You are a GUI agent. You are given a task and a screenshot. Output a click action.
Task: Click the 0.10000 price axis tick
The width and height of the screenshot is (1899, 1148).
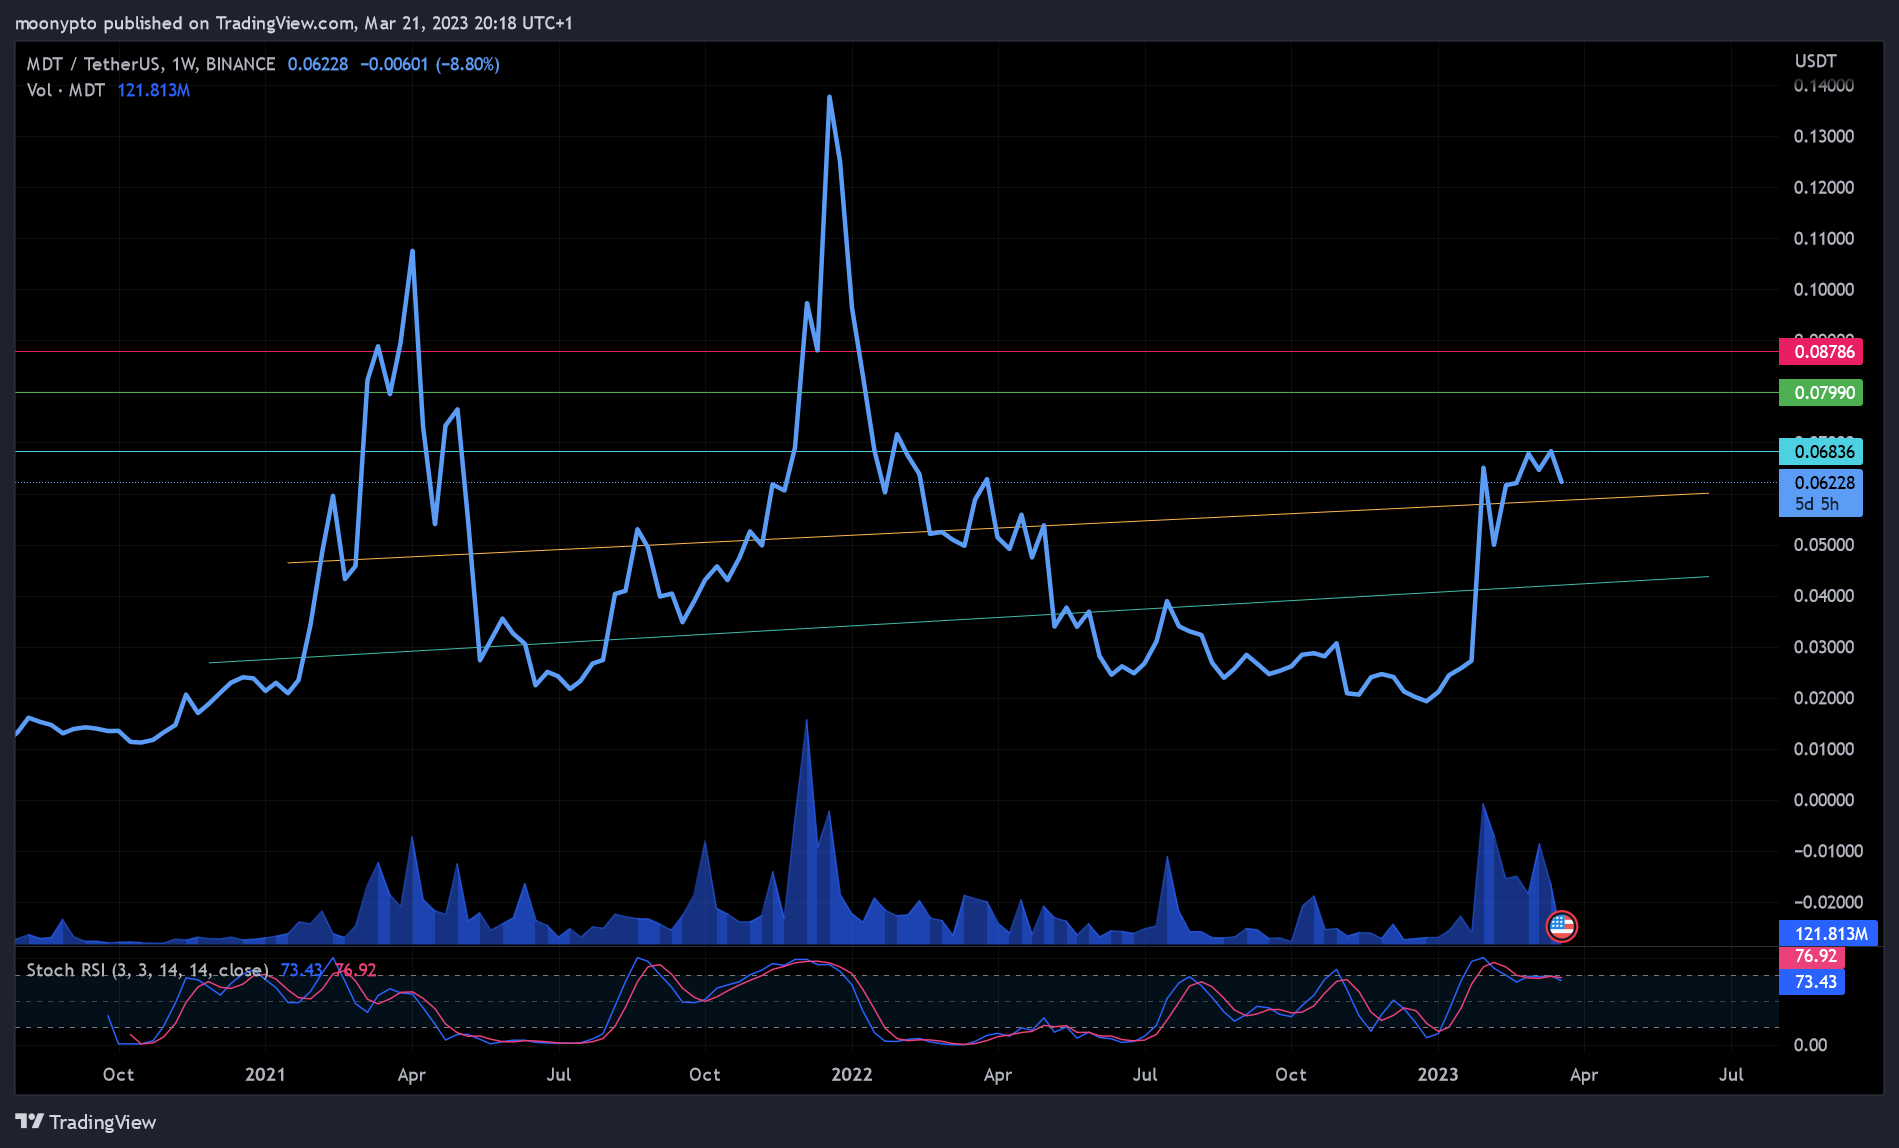(1823, 290)
